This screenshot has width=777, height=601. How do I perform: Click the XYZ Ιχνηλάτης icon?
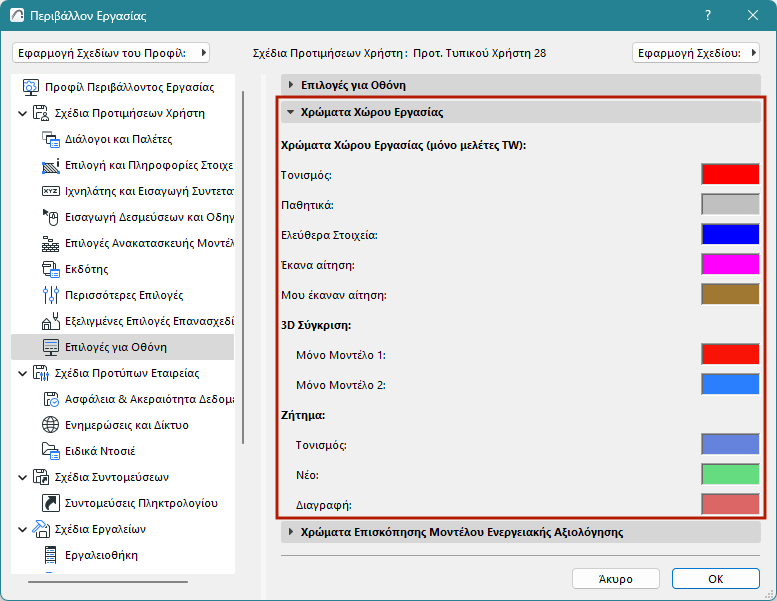[x=51, y=191]
